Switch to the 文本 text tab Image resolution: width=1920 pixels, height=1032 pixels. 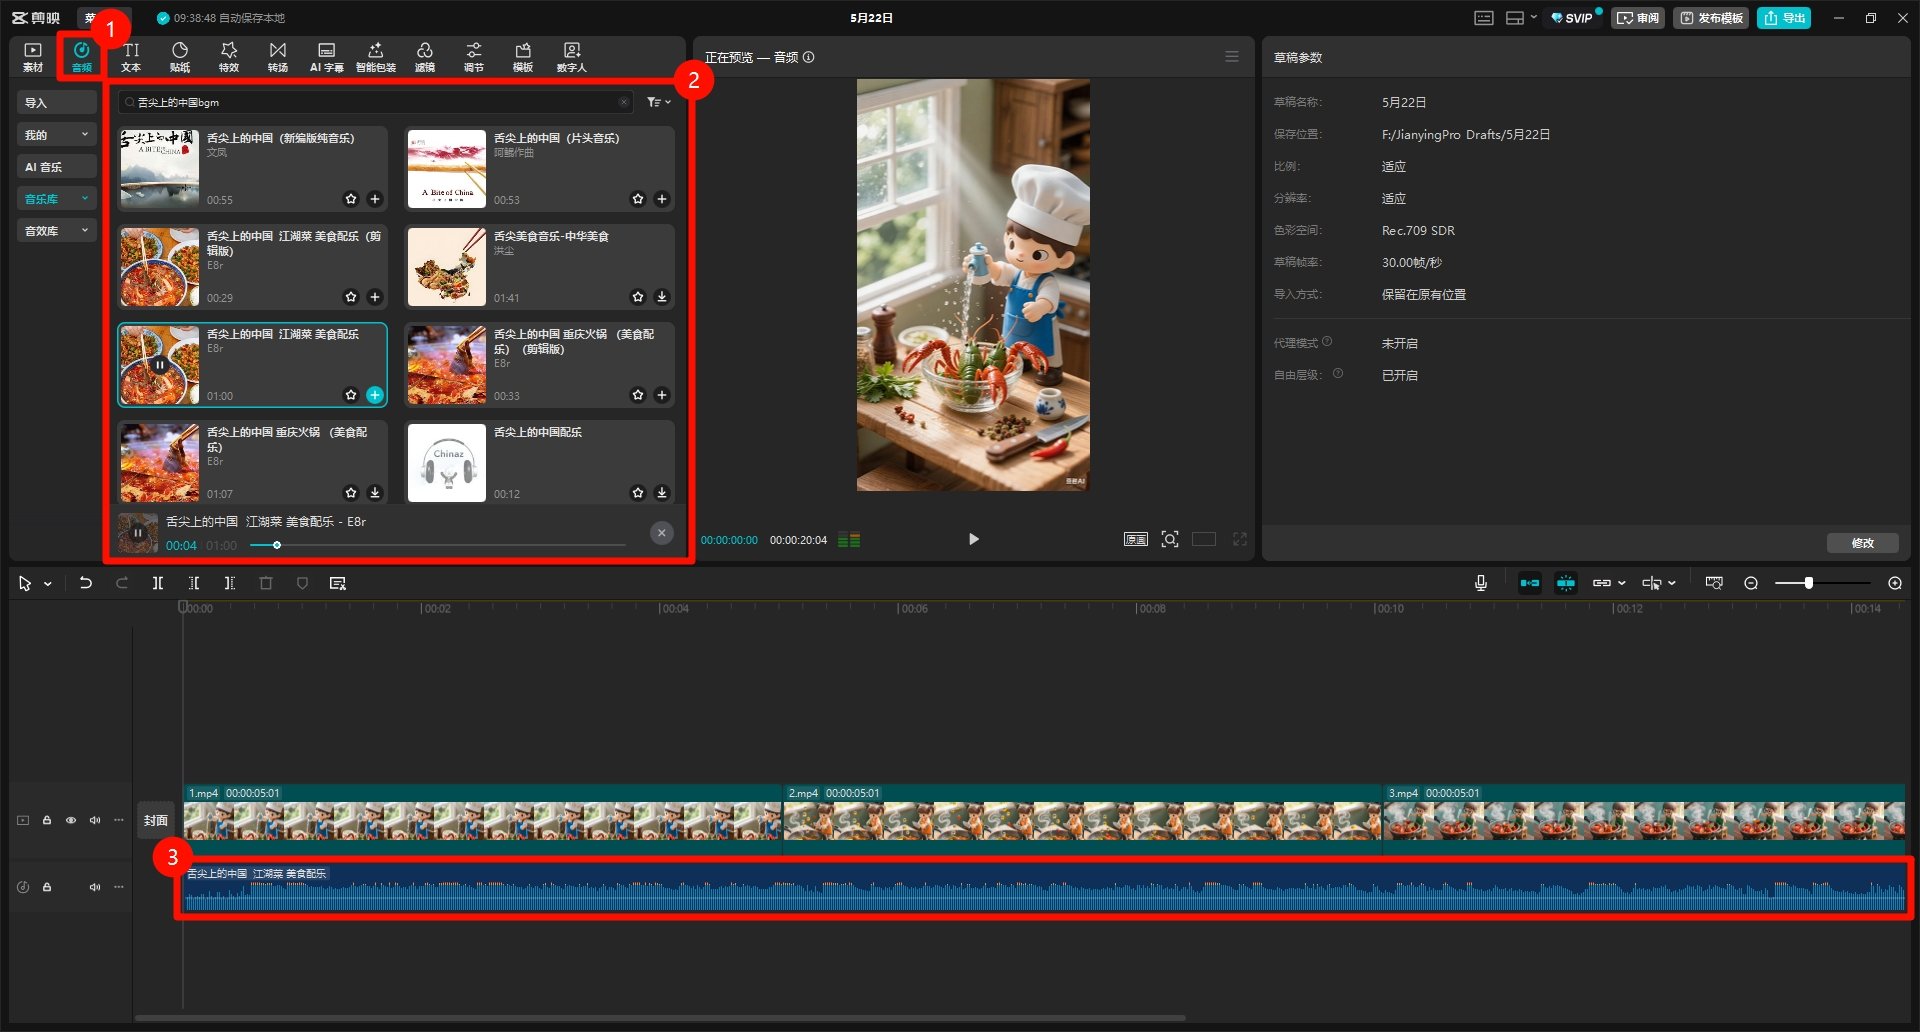point(131,57)
